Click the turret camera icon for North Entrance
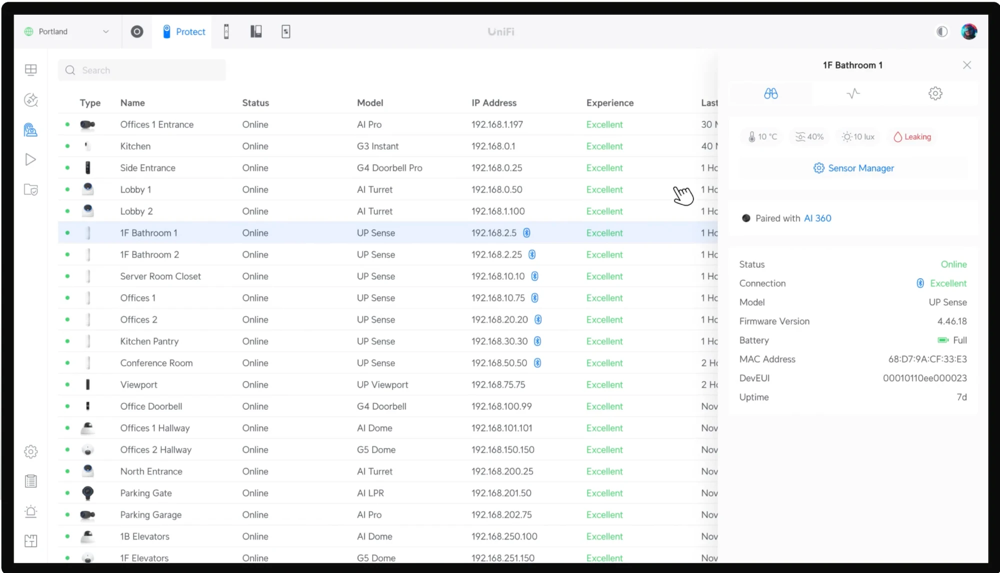The width and height of the screenshot is (1000, 573). click(88, 471)
